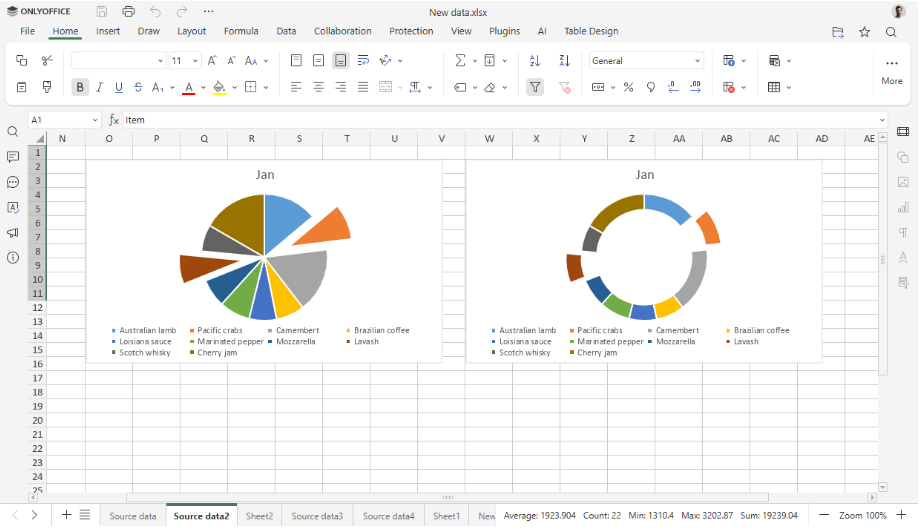
Task: Toggle Bold formatting
Action: [x=80, y=88]
